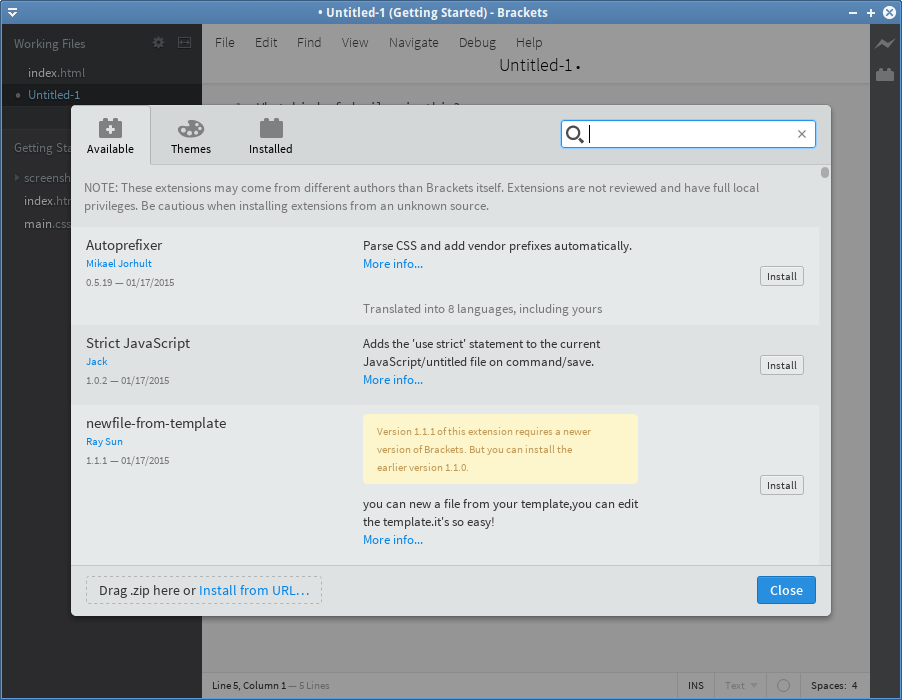Open the Available extensions tab

click(110, 136)
